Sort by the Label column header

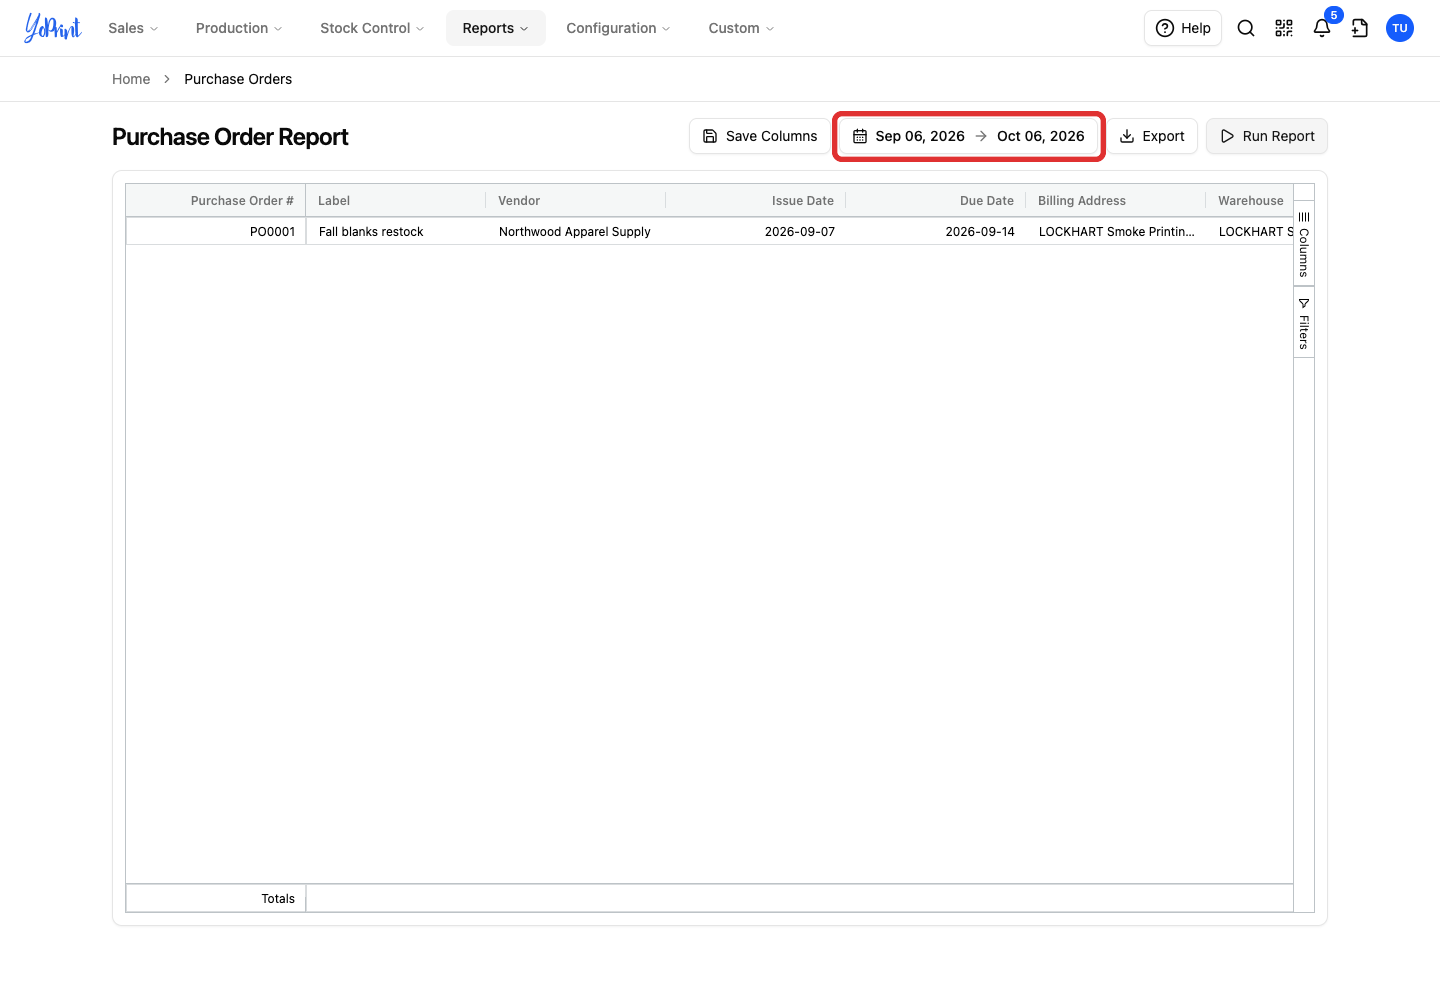click(396, 201)
